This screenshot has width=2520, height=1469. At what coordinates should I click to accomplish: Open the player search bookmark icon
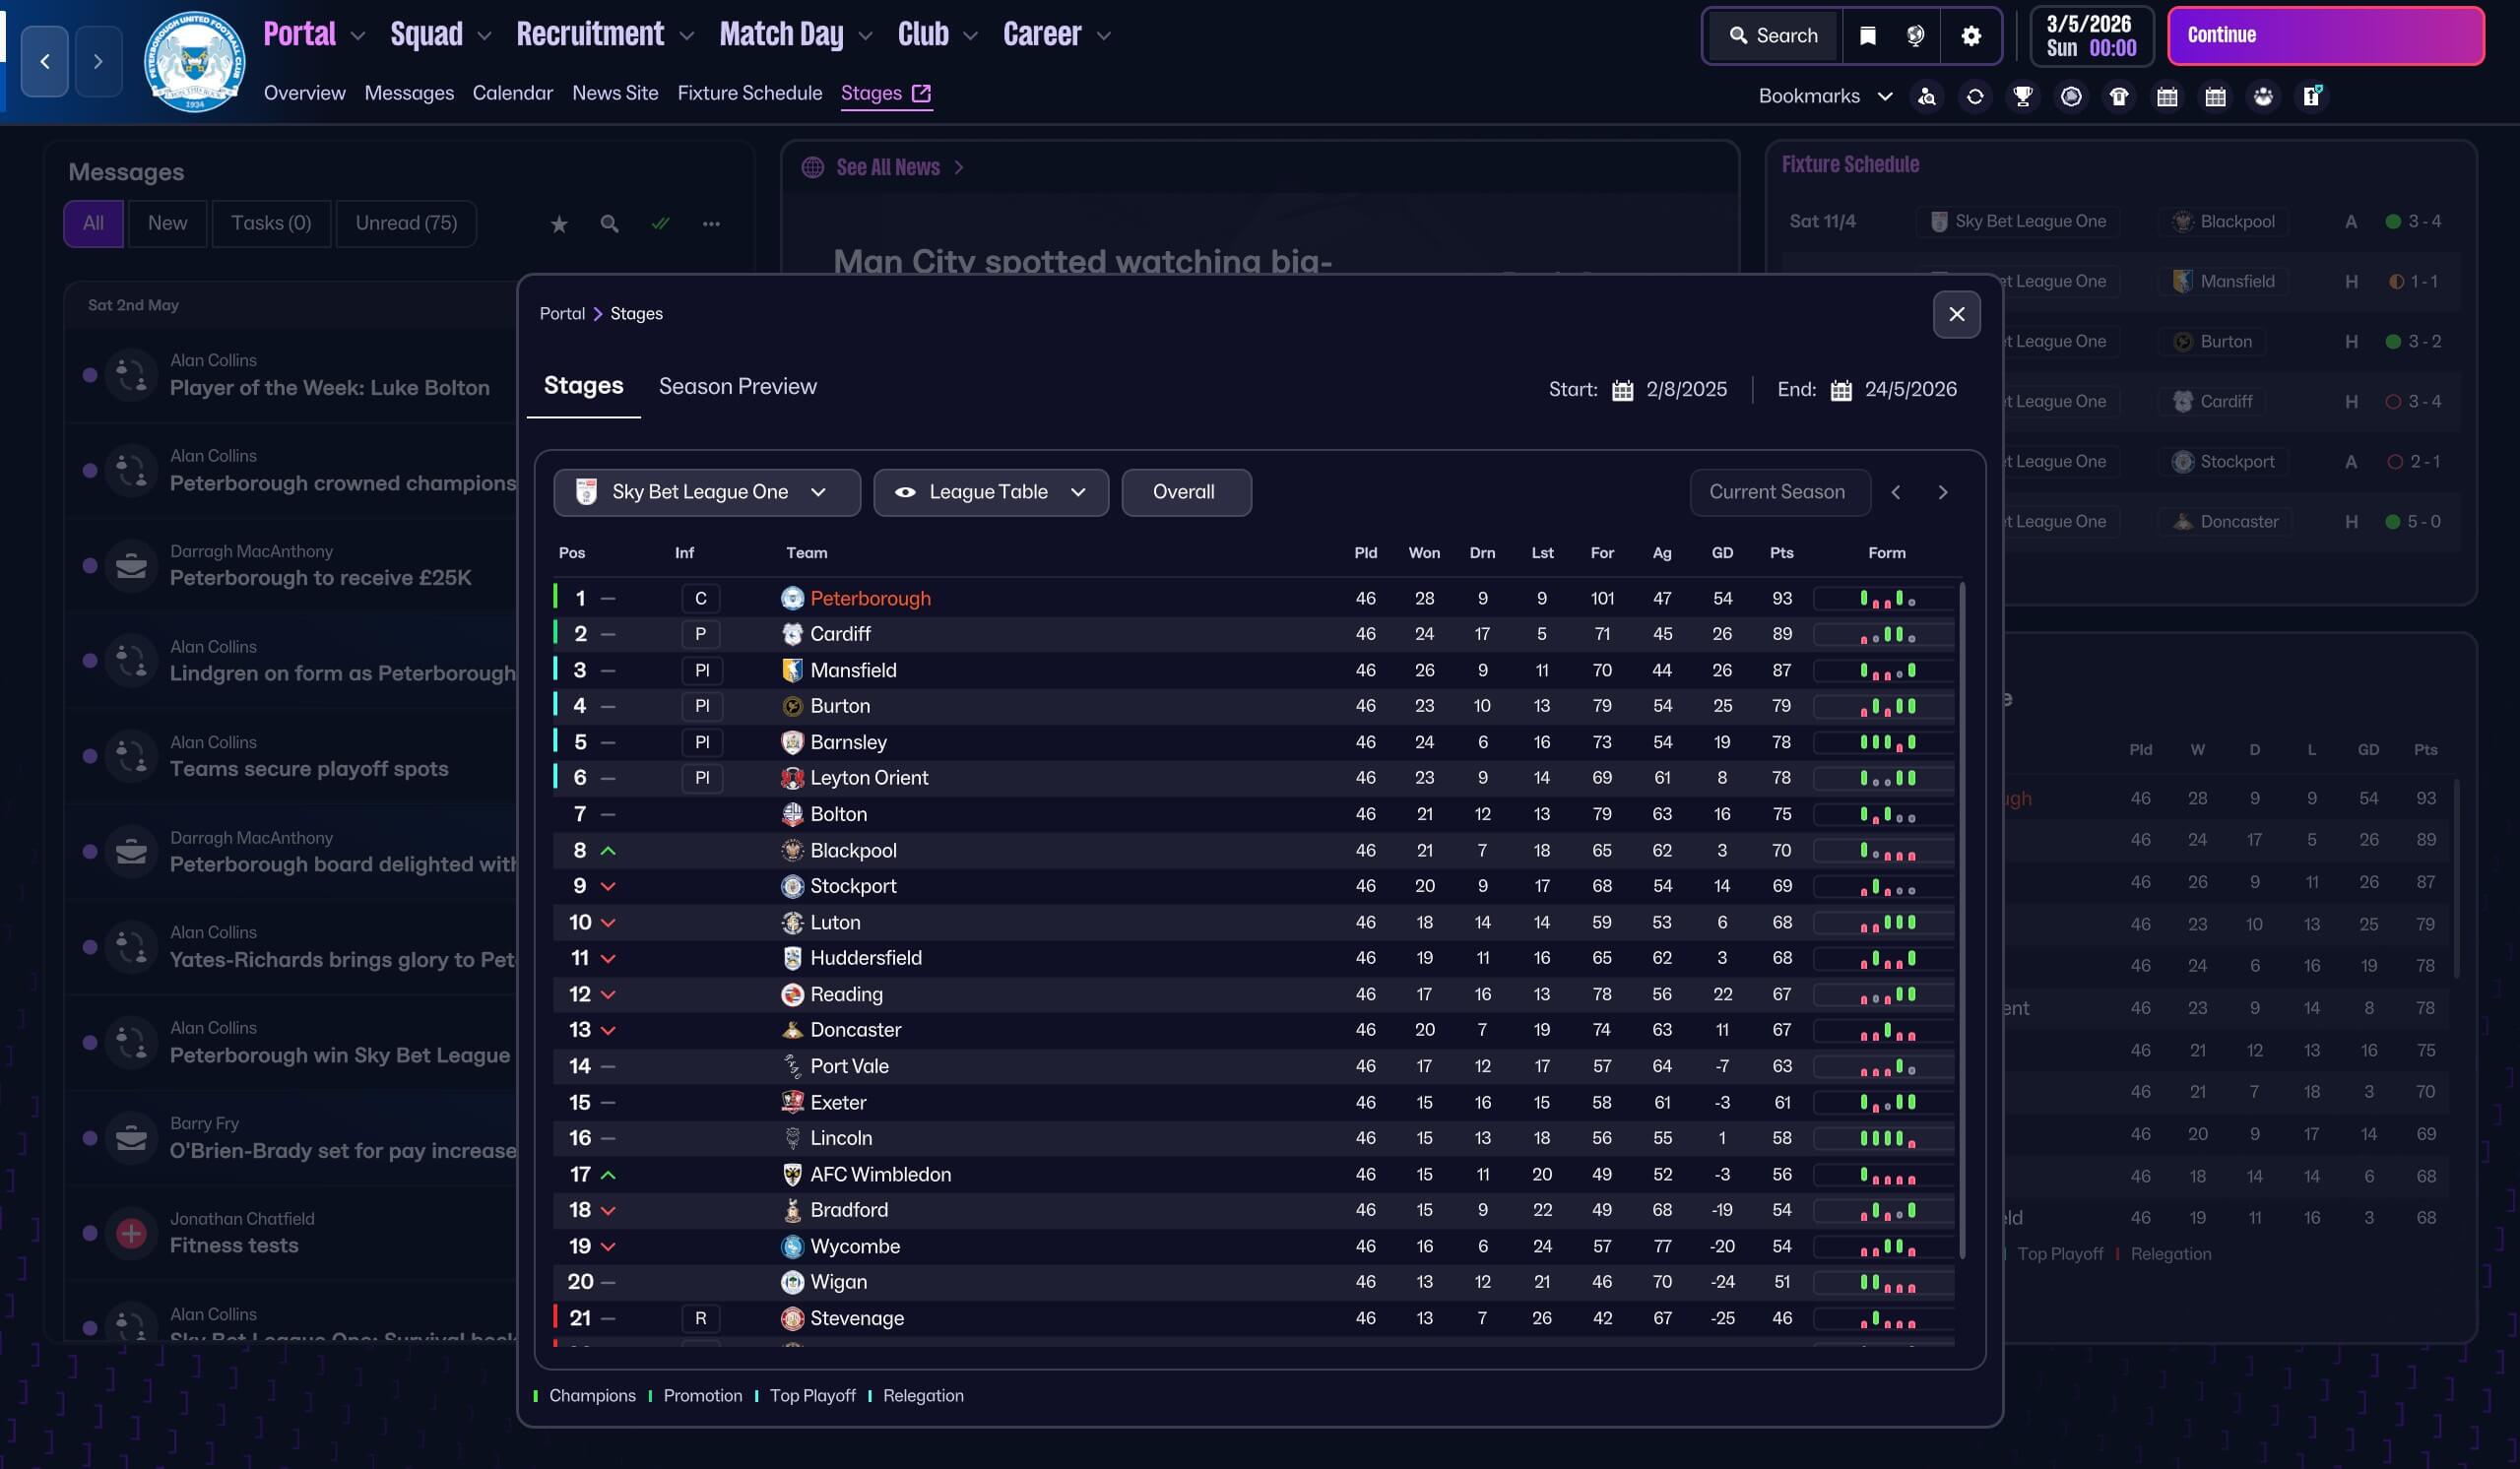pos(1927,97)
